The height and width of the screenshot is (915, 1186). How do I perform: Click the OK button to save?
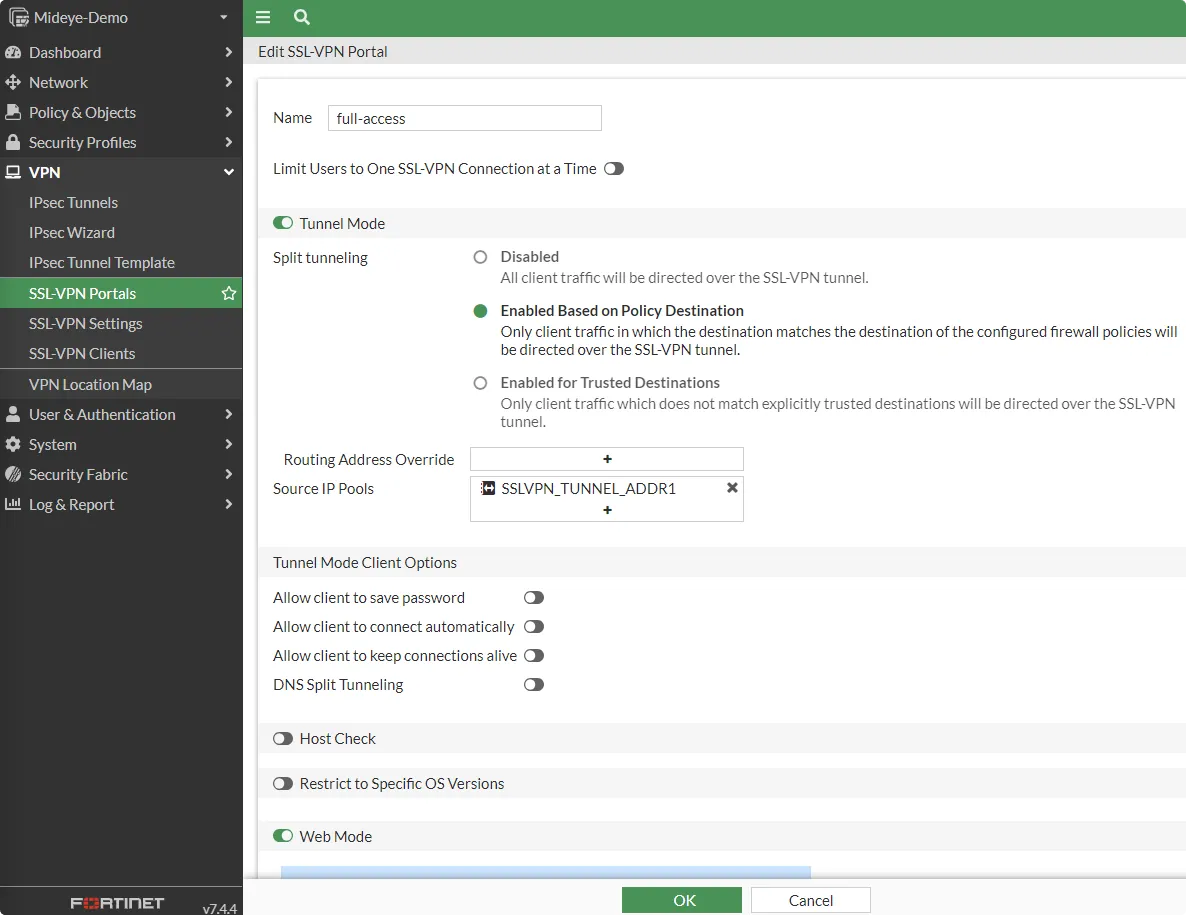[x=682, y=899]
